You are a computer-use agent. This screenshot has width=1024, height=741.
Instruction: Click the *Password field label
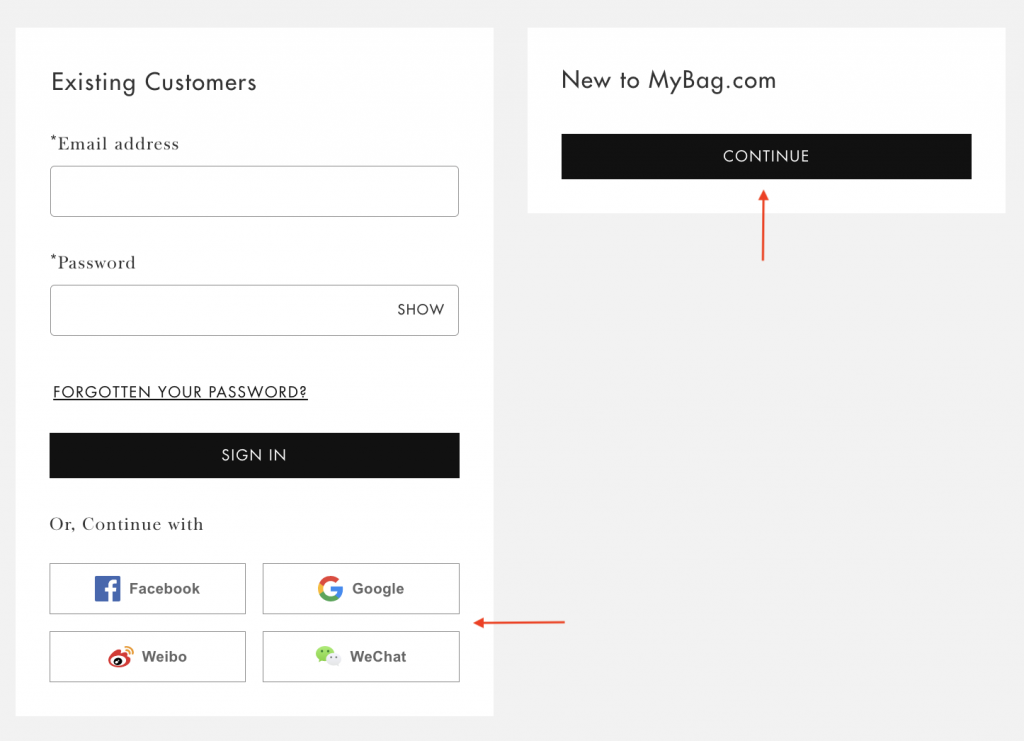pyautogui.click(x=93, y=263)
